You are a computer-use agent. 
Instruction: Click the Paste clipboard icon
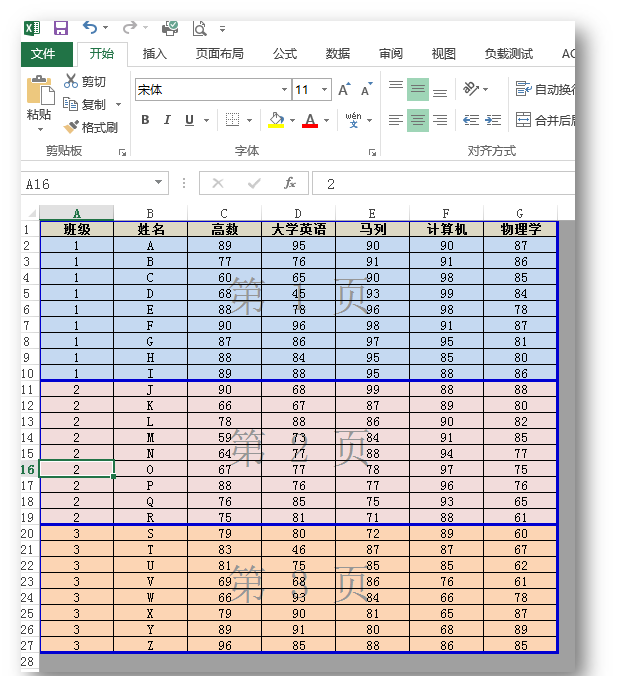[x=40, y=90]
